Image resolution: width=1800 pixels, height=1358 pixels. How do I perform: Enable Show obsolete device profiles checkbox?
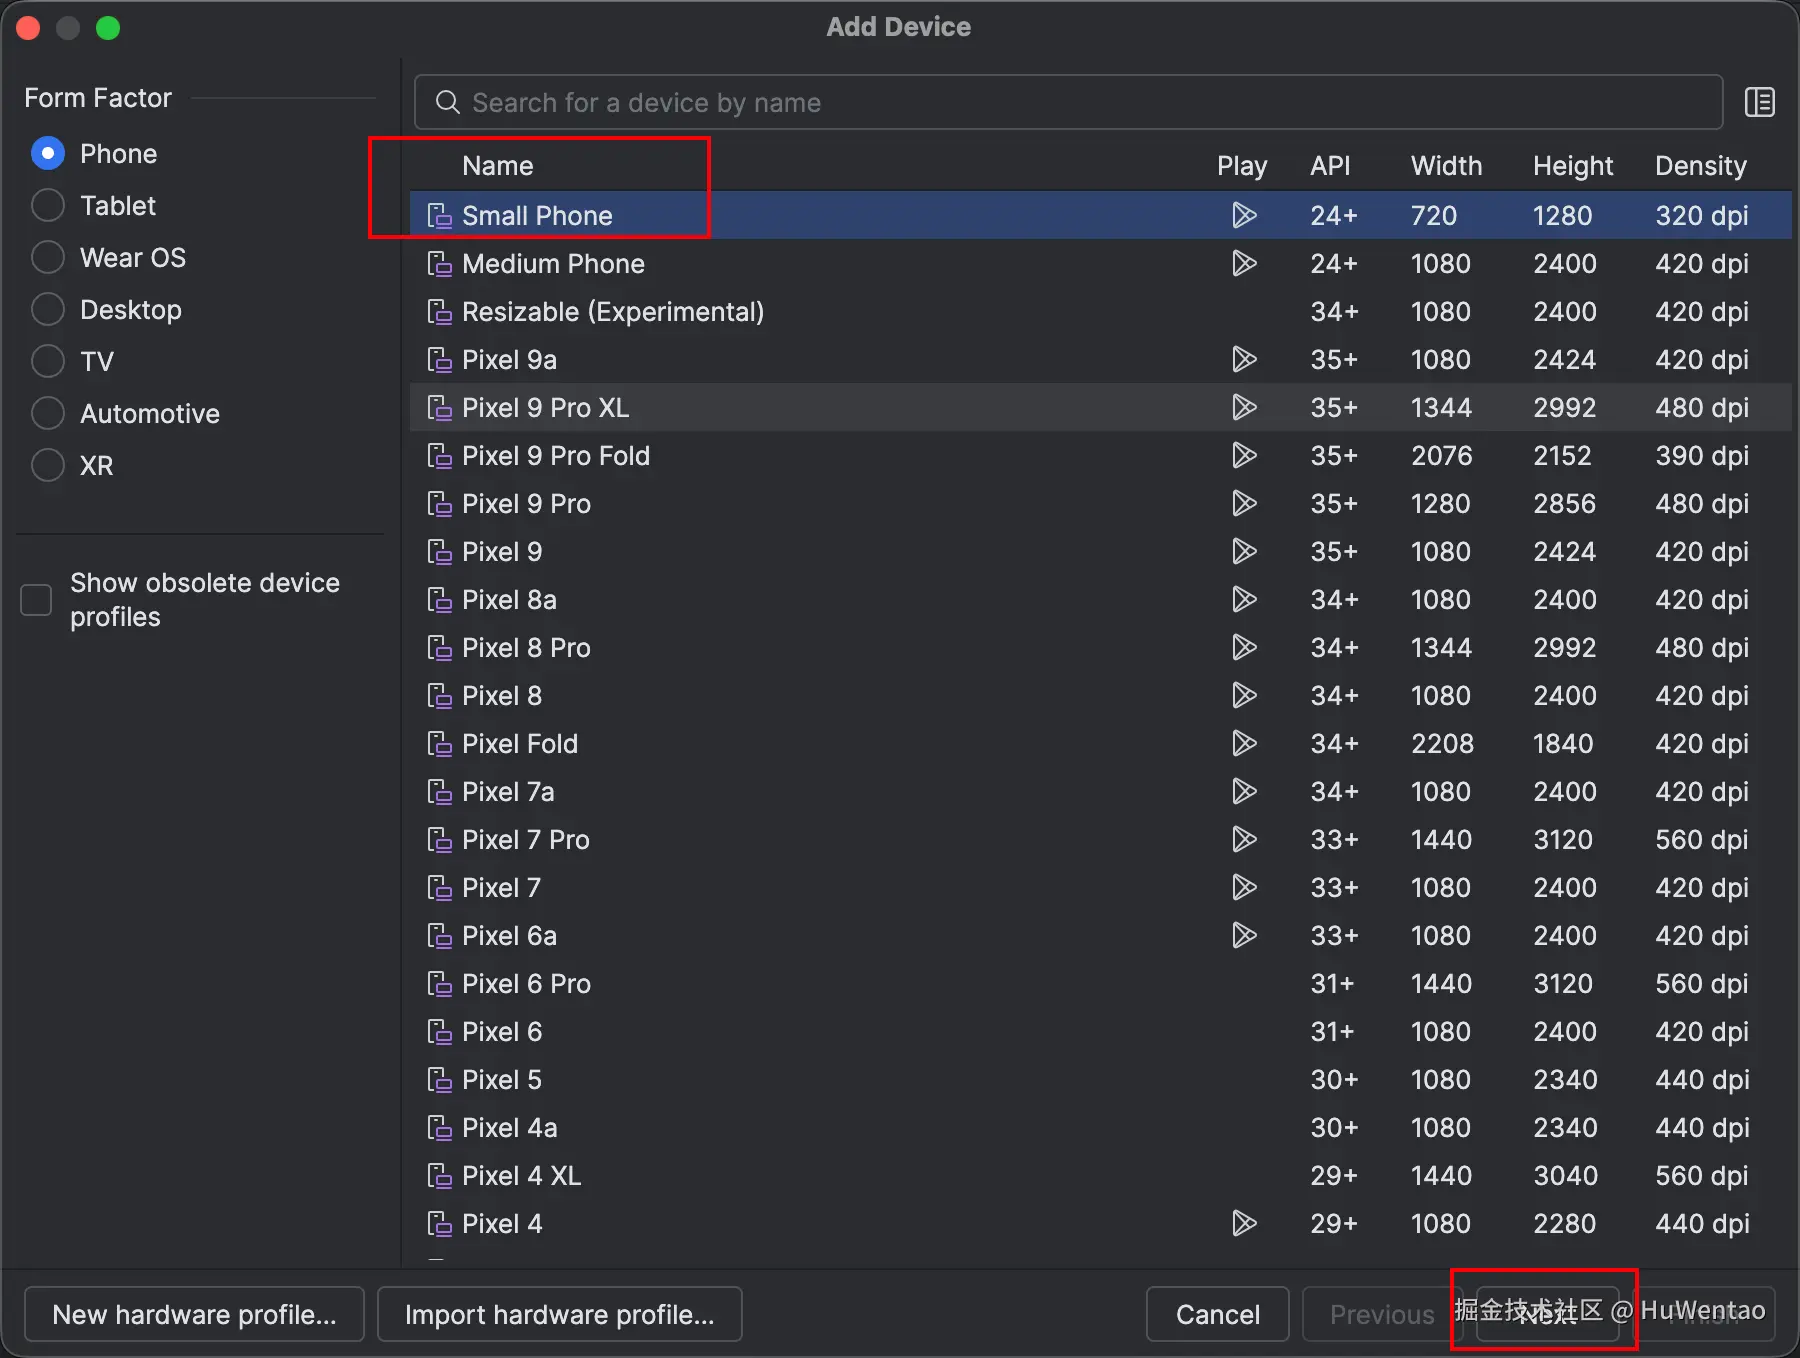pos(36,600)
